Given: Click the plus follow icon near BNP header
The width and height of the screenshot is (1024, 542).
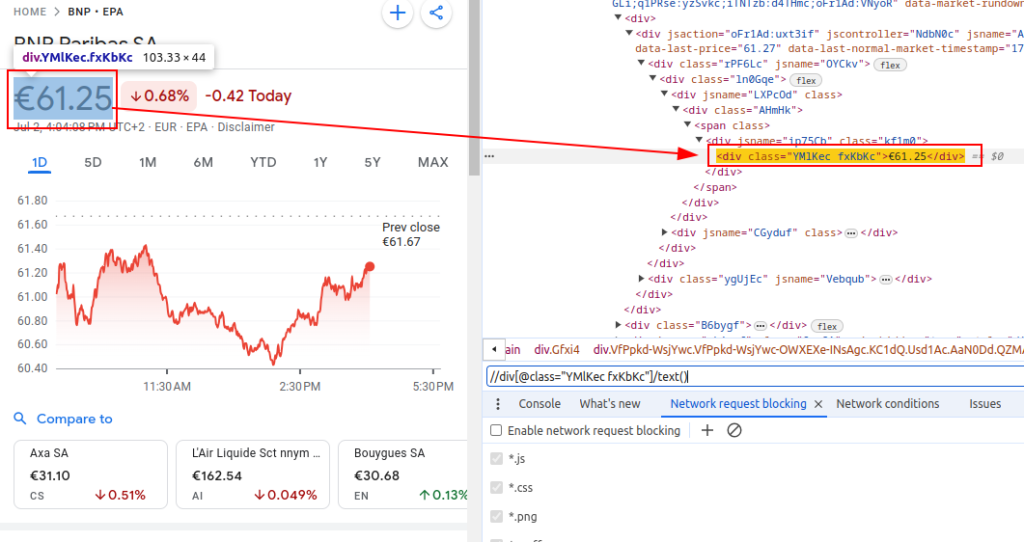Looking at the screenshot, I should click(x=397, y=12).
